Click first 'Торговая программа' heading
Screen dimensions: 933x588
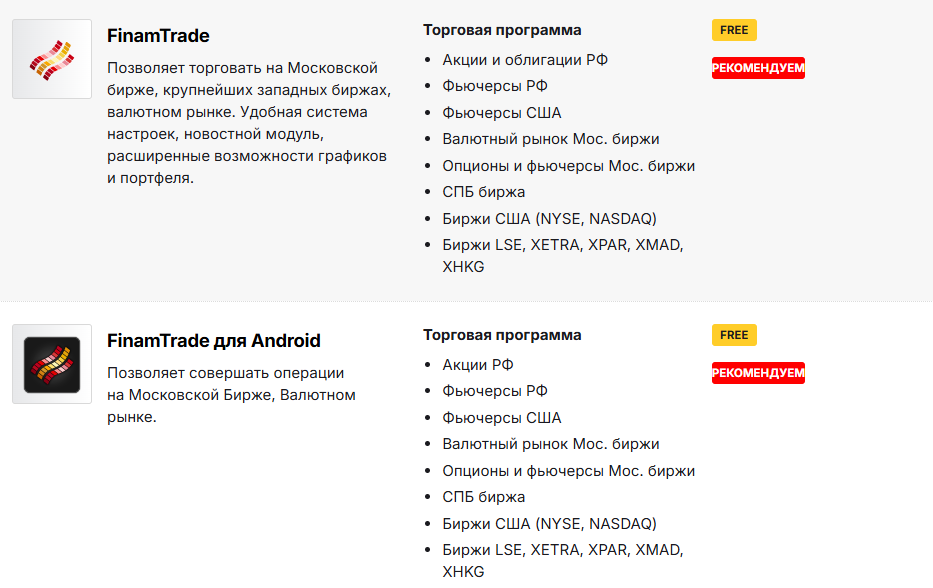pos(502,30)
